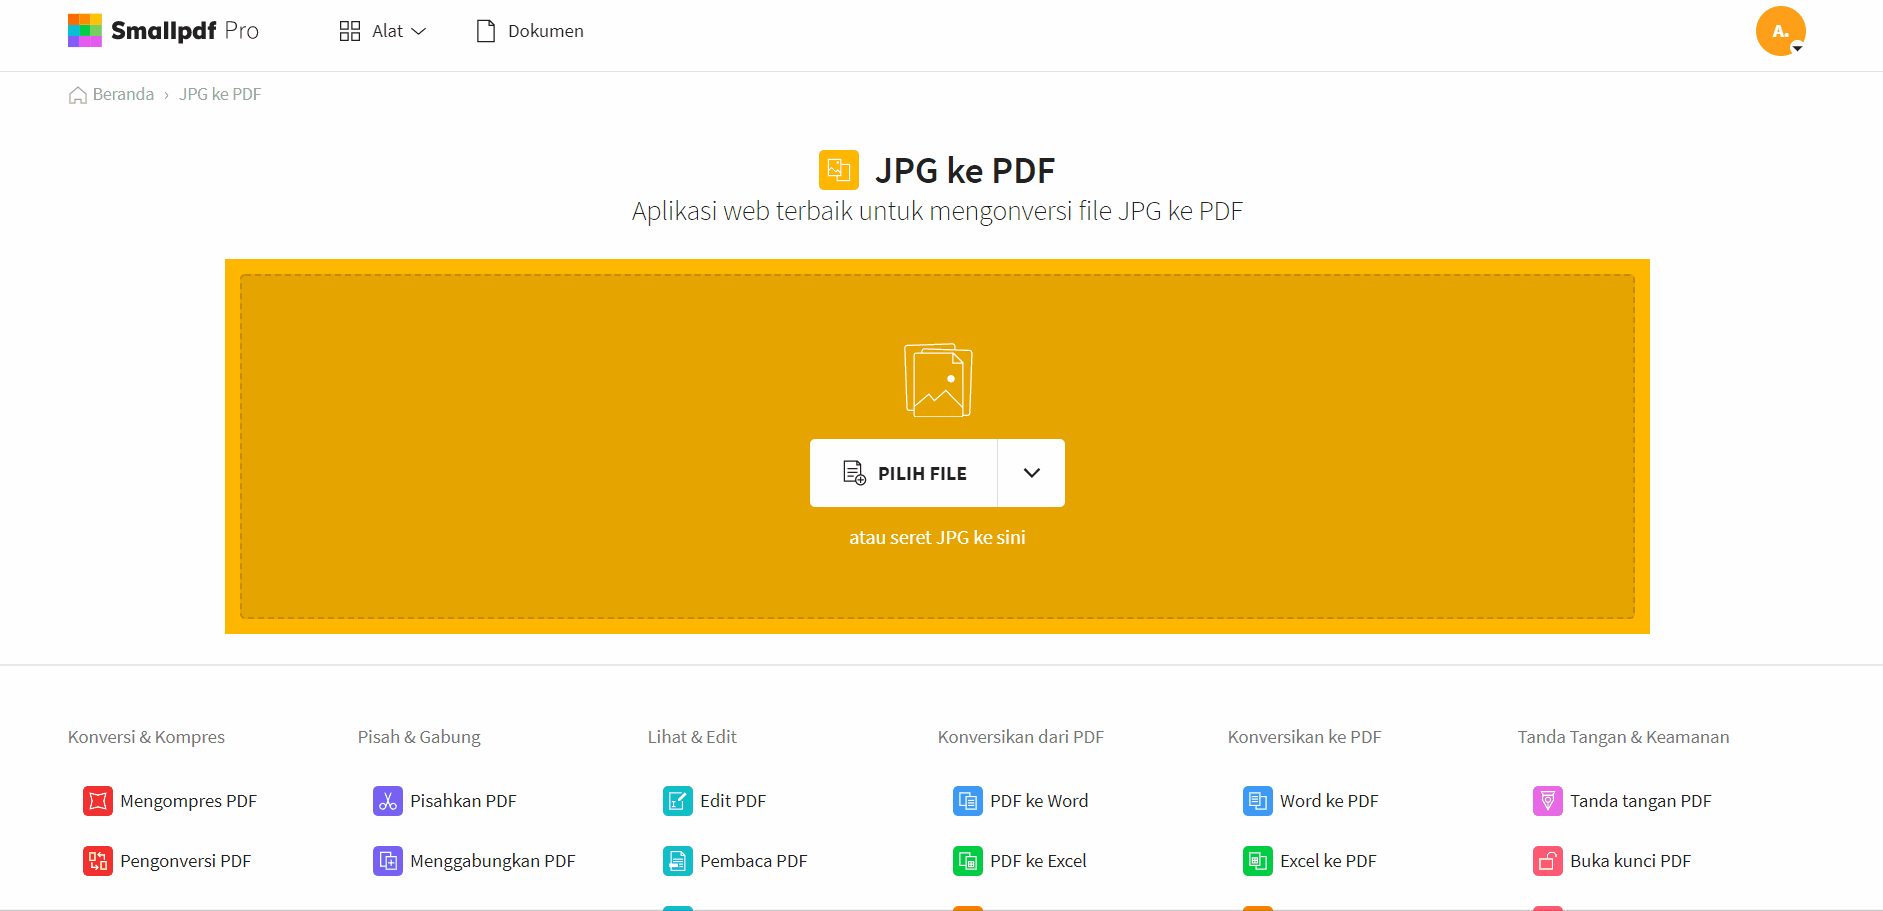
Task: Open Excel ke PDF tool
Action: (x=1328, y=861)
